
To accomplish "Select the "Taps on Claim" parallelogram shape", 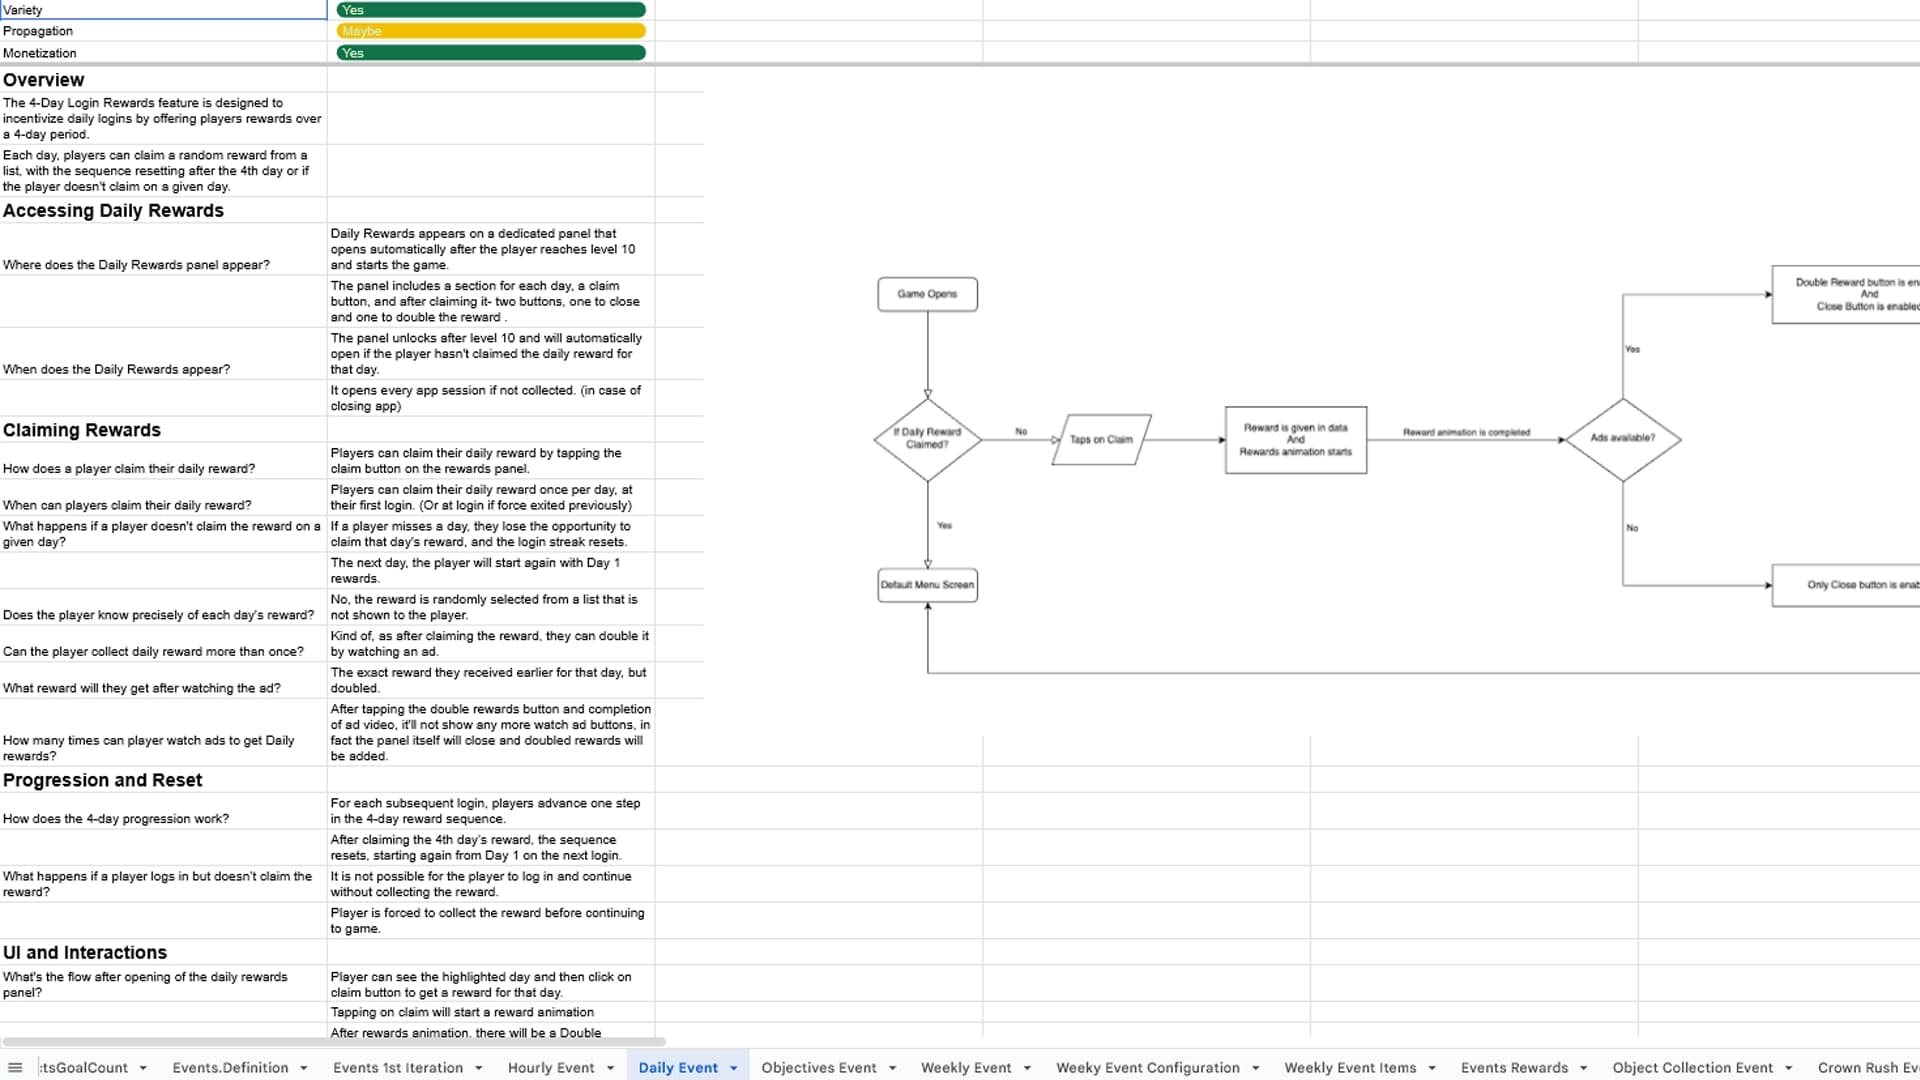I will click(1101, 438).
